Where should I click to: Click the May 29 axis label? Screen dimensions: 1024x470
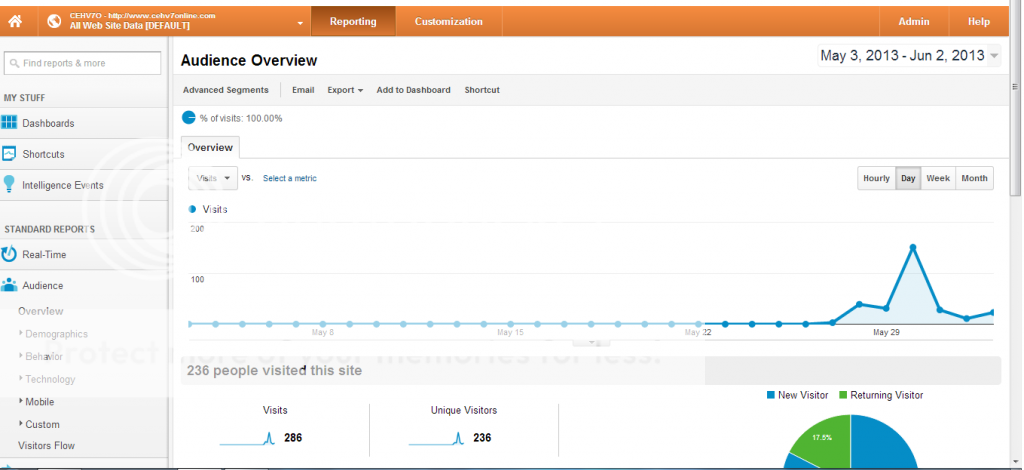coord(886,332)
